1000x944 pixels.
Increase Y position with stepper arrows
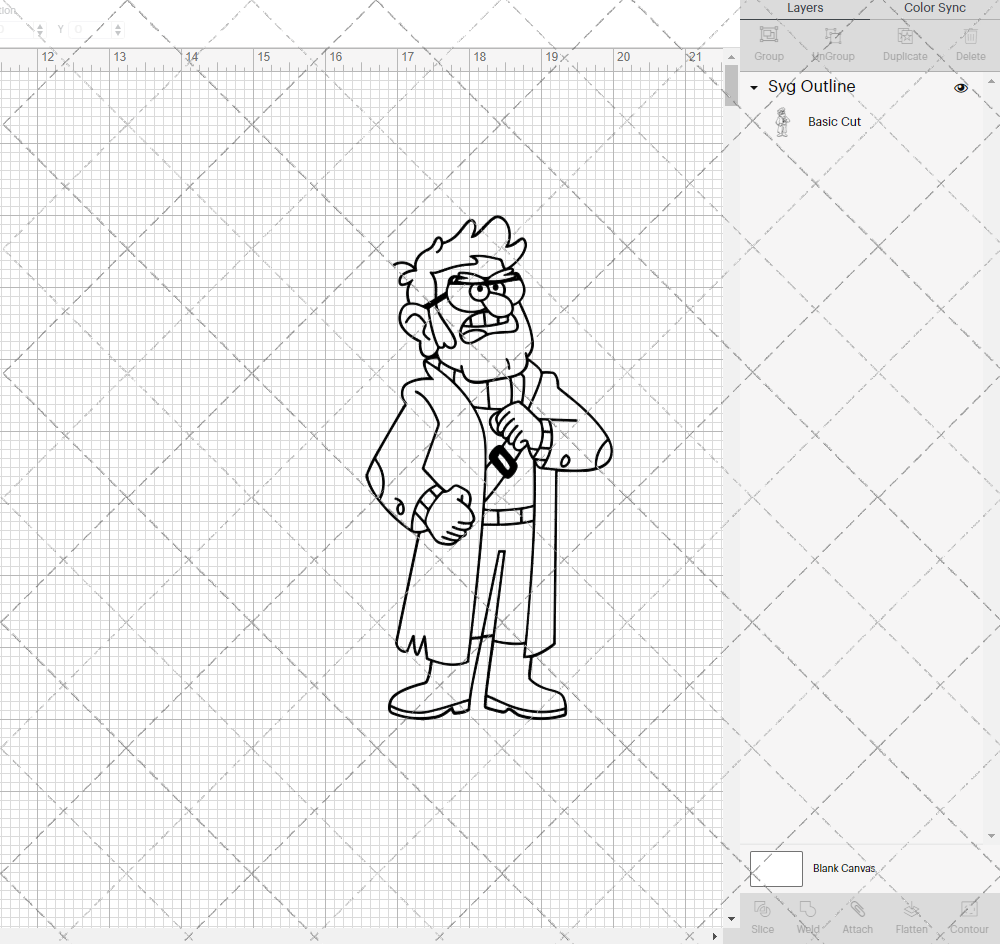tap(118, 26)
